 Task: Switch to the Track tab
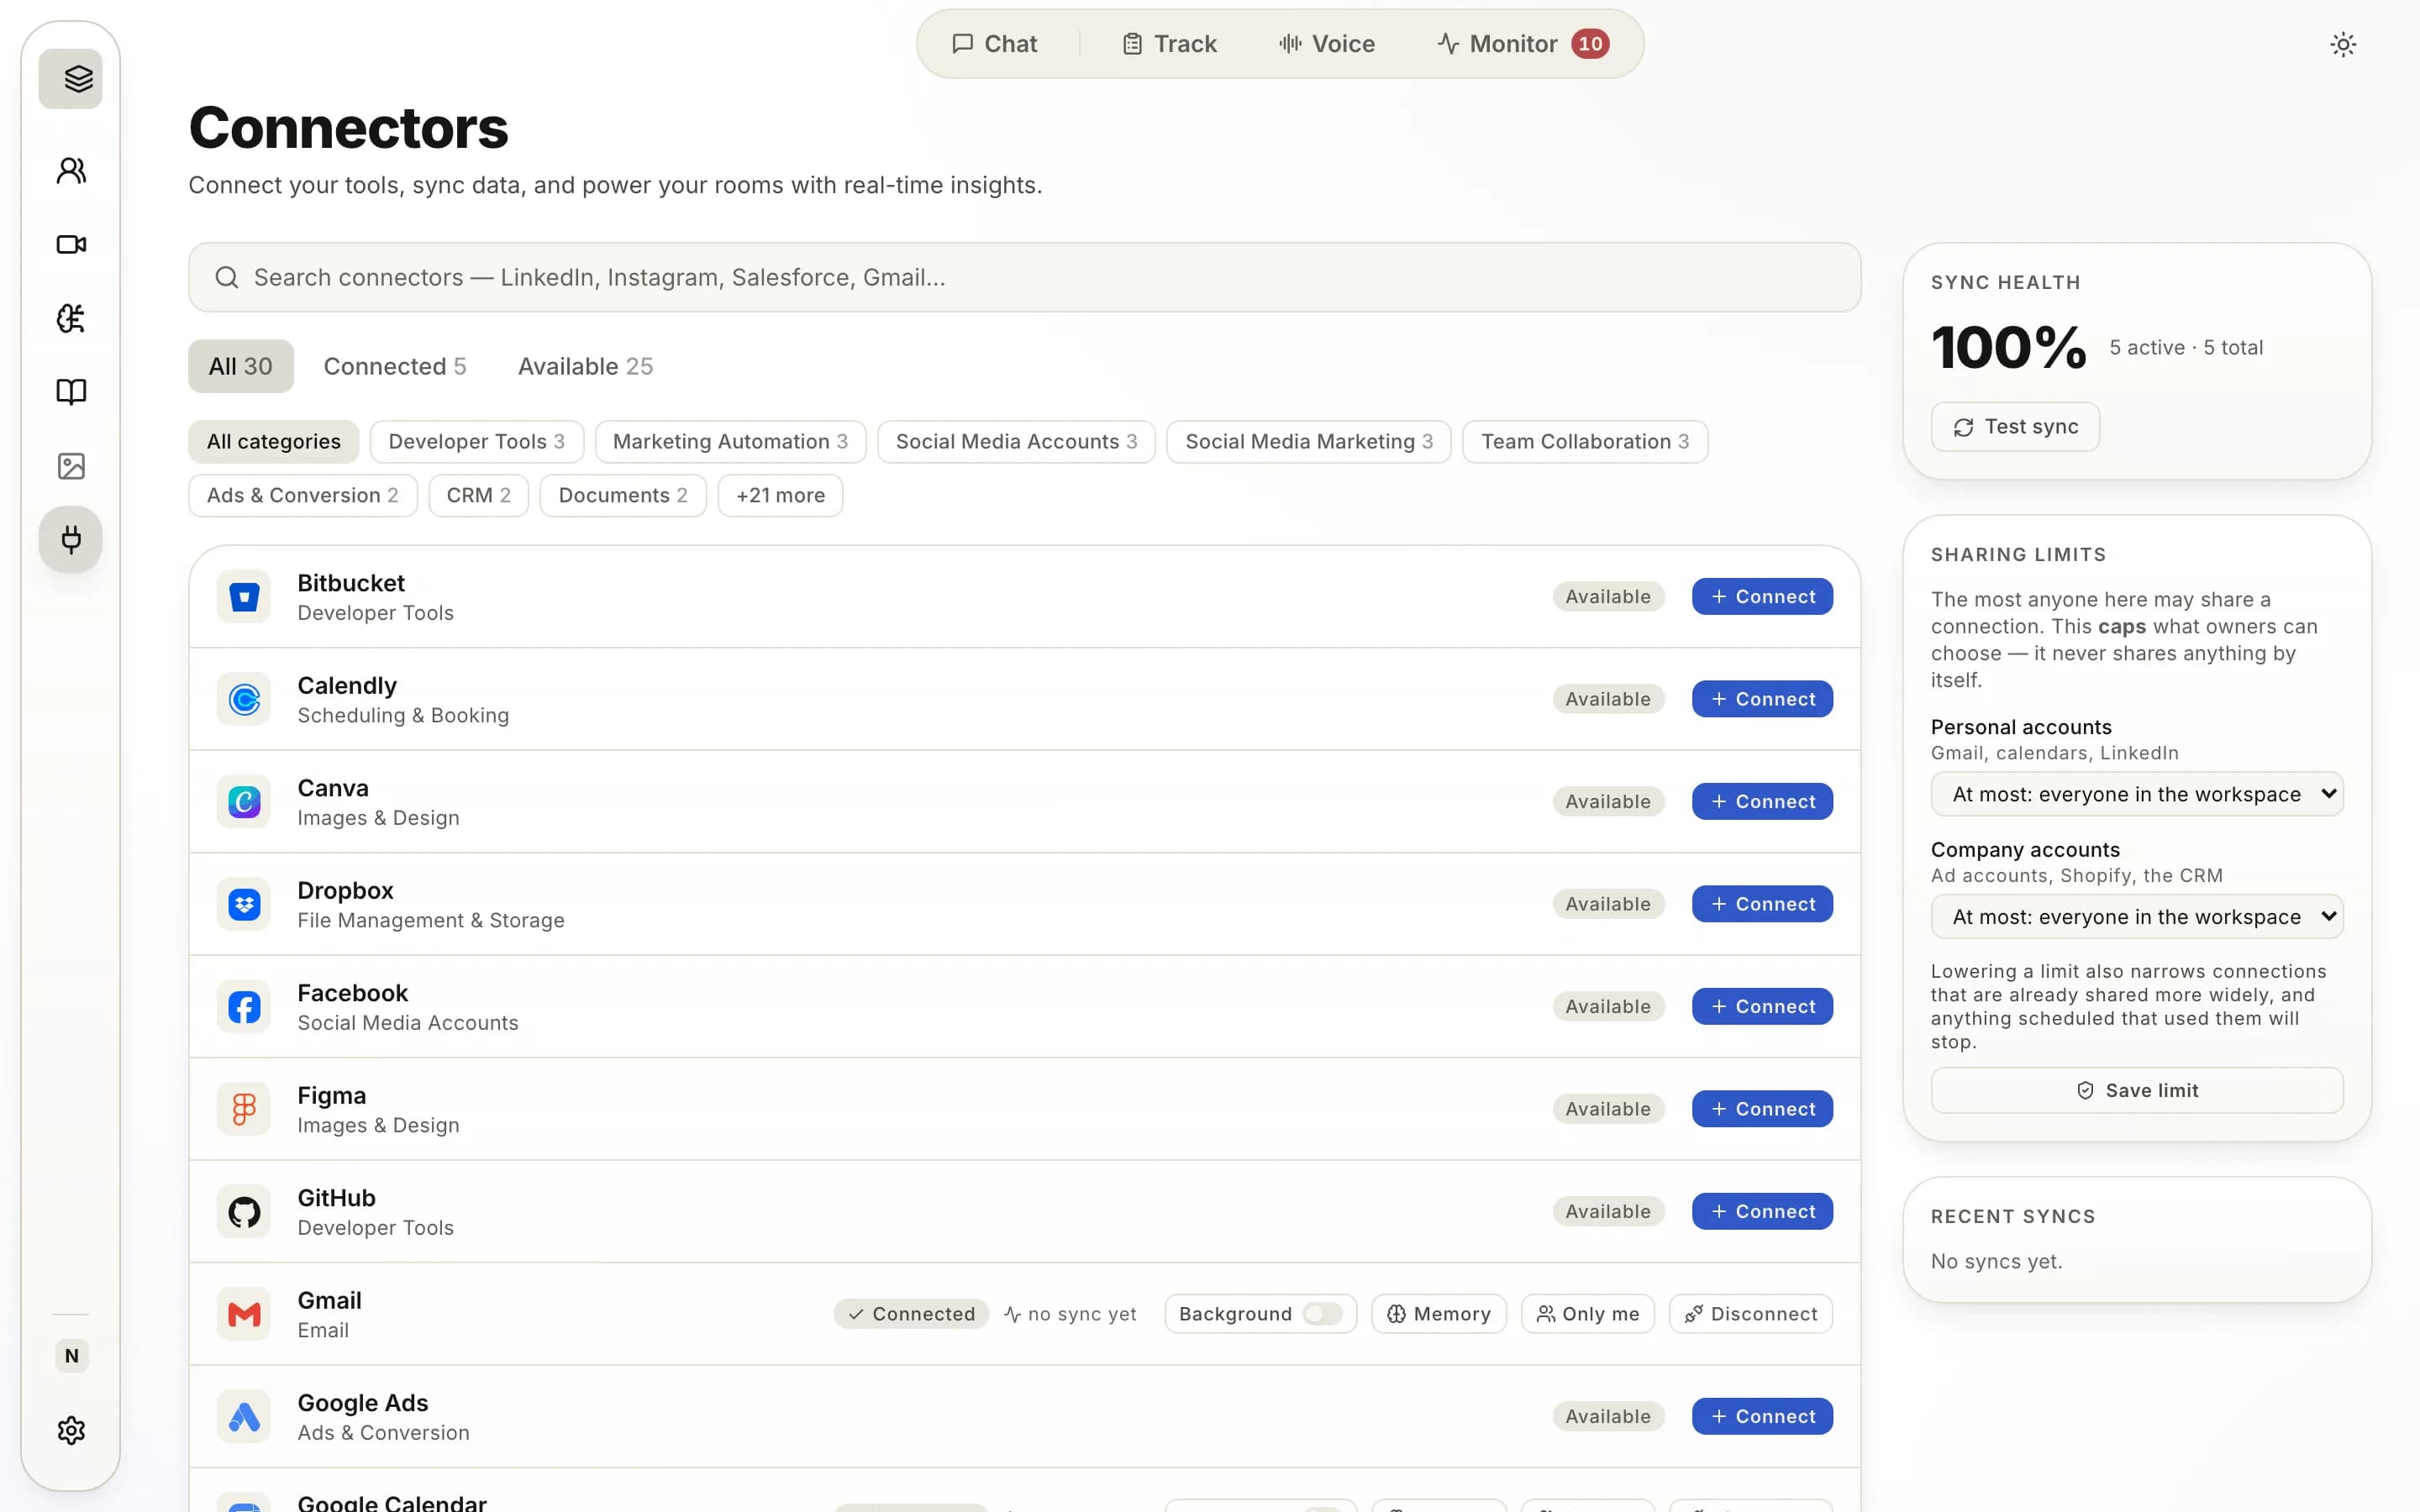point(1169,44)
